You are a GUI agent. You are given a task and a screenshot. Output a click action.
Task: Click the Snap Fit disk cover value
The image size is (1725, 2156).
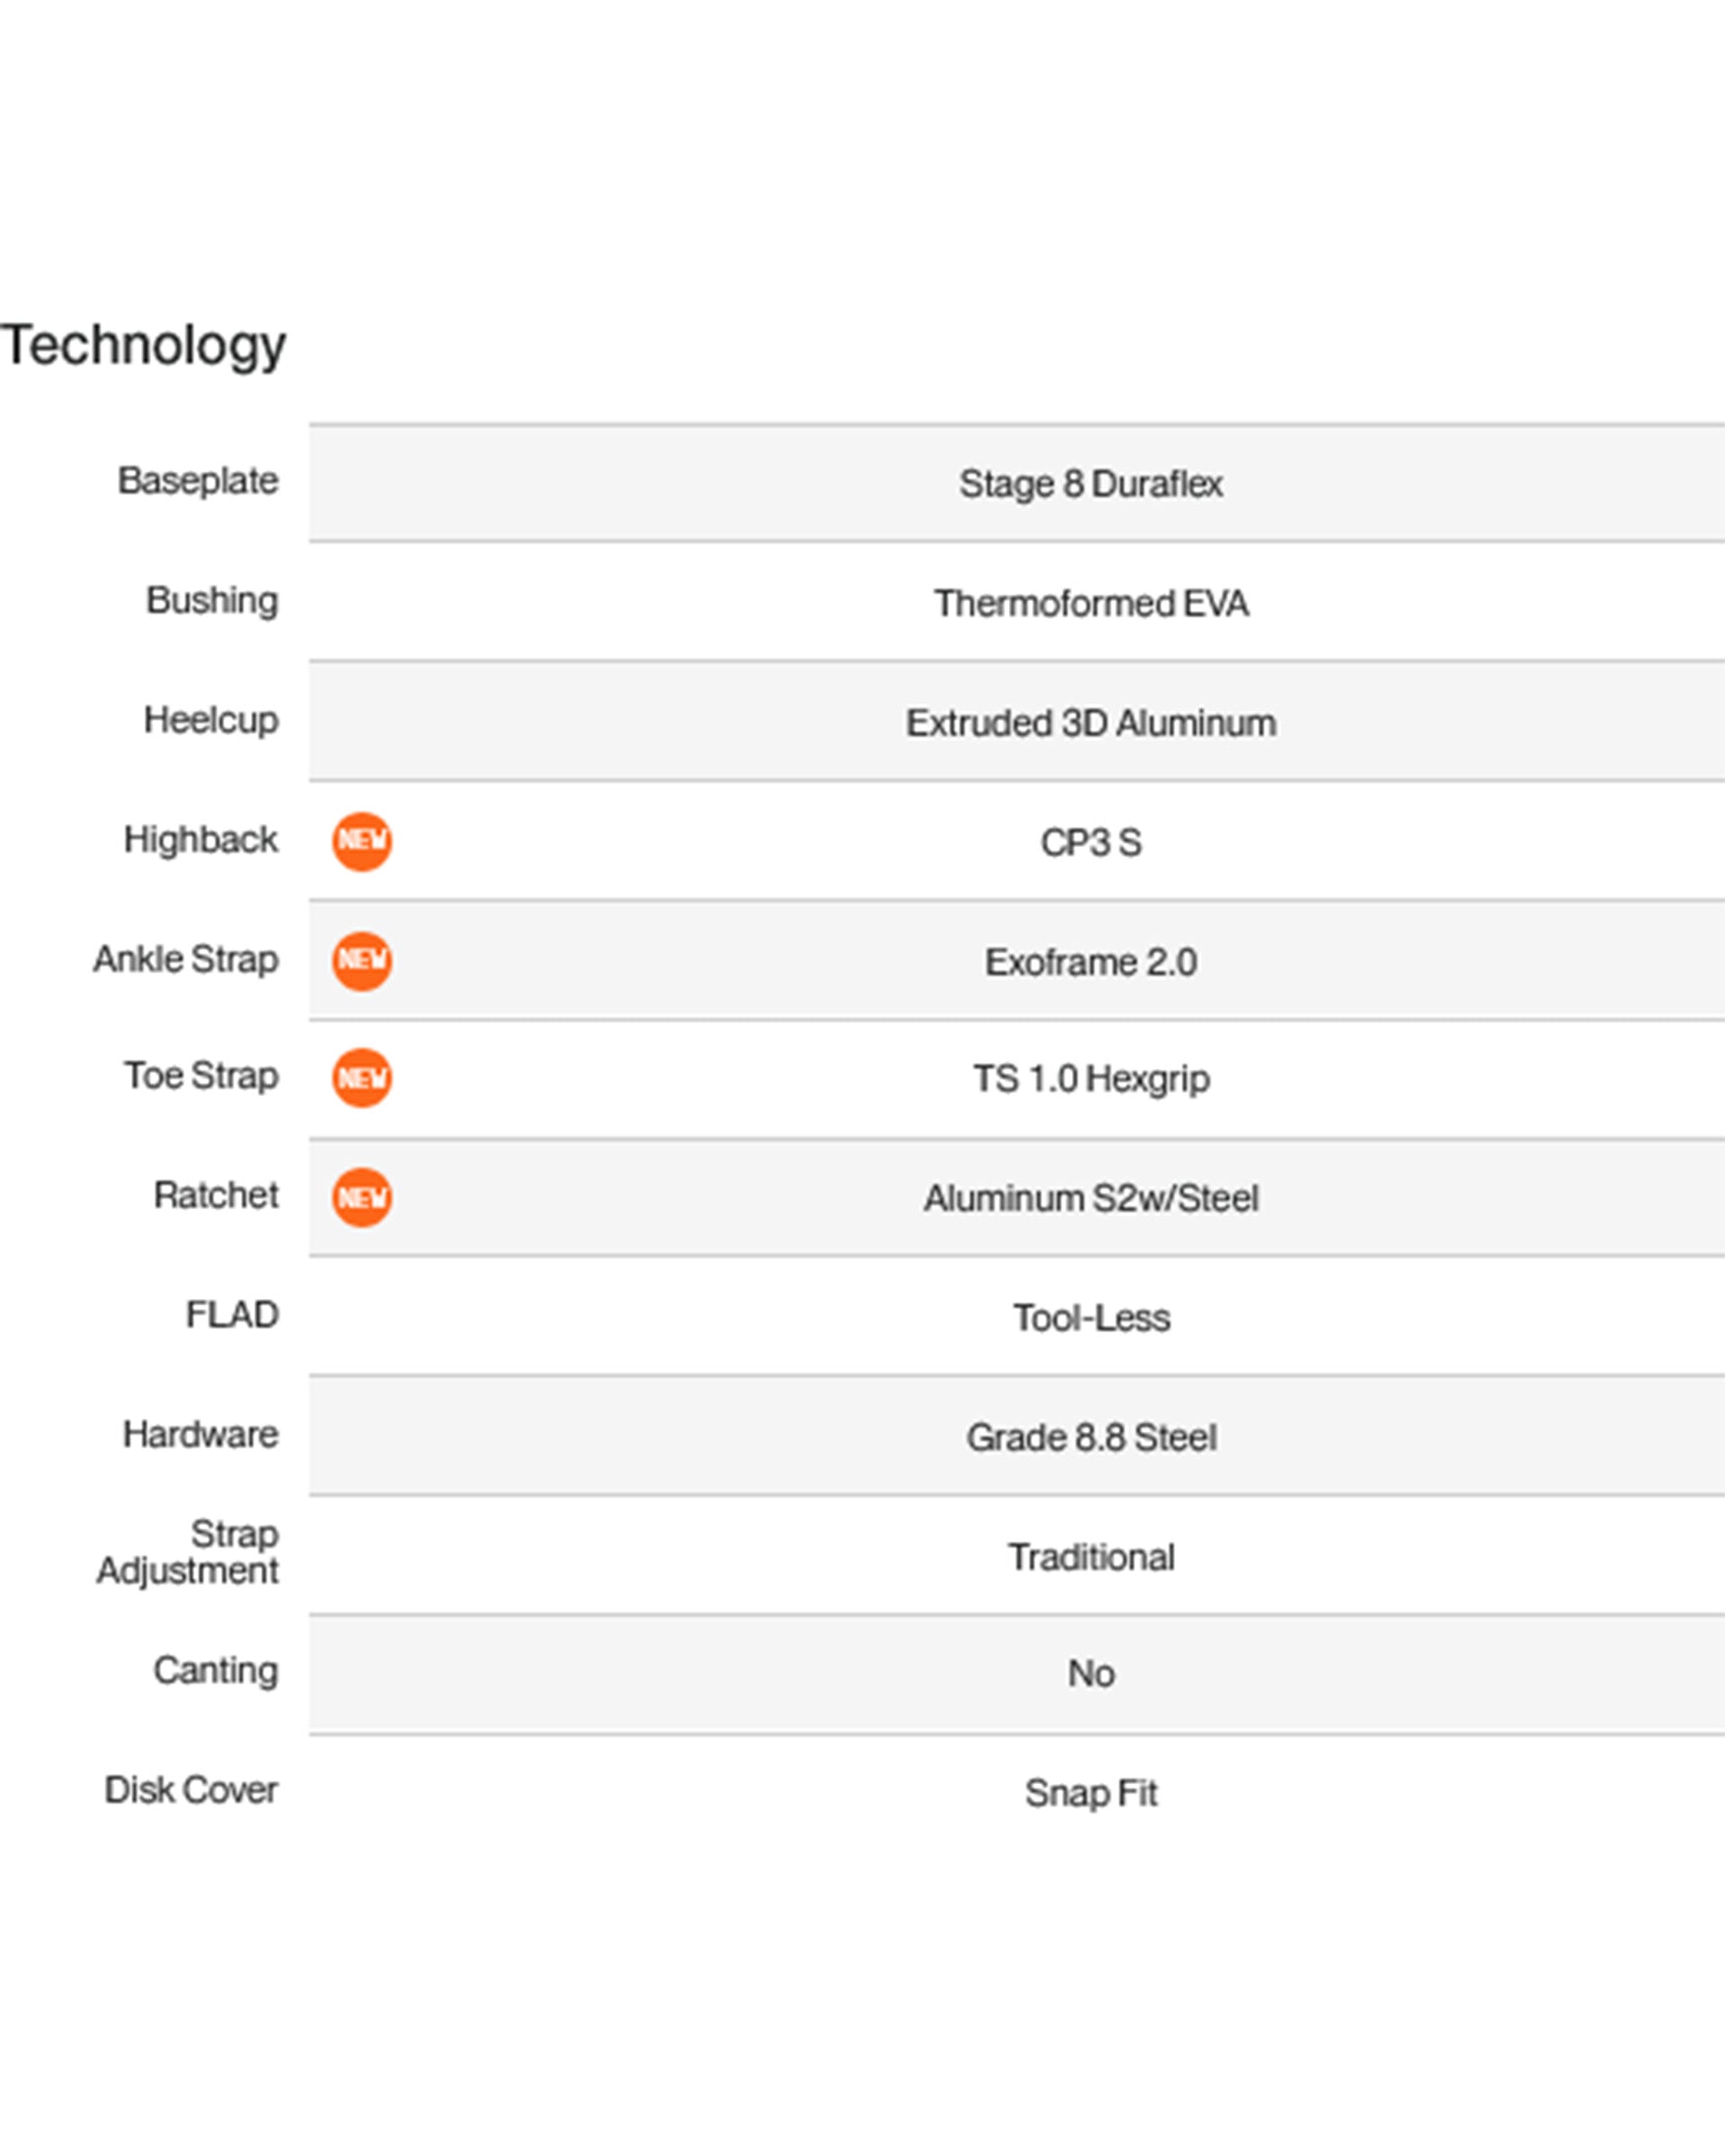tap(1091, 1793)
